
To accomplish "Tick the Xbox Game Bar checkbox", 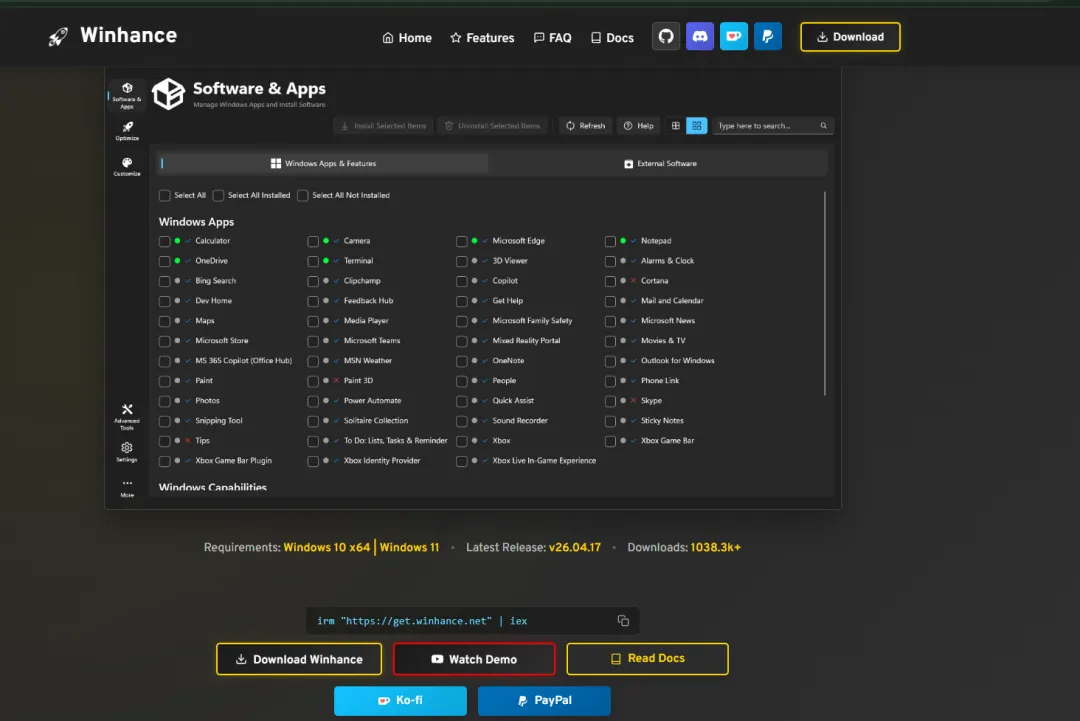I will click(610, 441).
